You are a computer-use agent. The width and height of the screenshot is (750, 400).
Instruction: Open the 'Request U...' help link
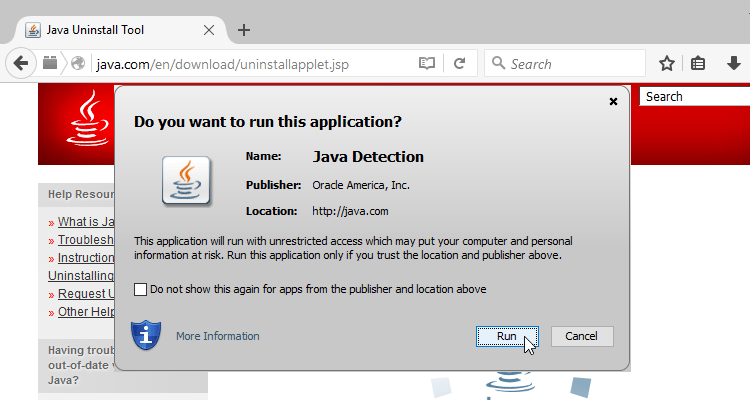pos(86,294)
